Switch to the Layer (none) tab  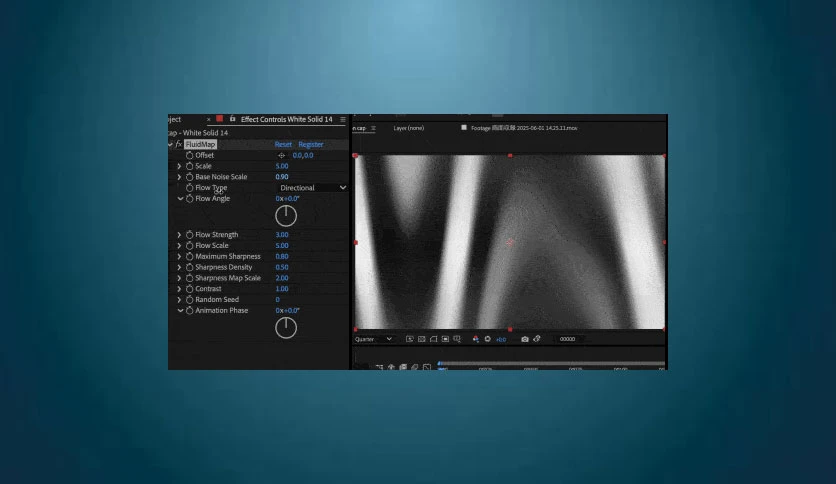(409, 128)
